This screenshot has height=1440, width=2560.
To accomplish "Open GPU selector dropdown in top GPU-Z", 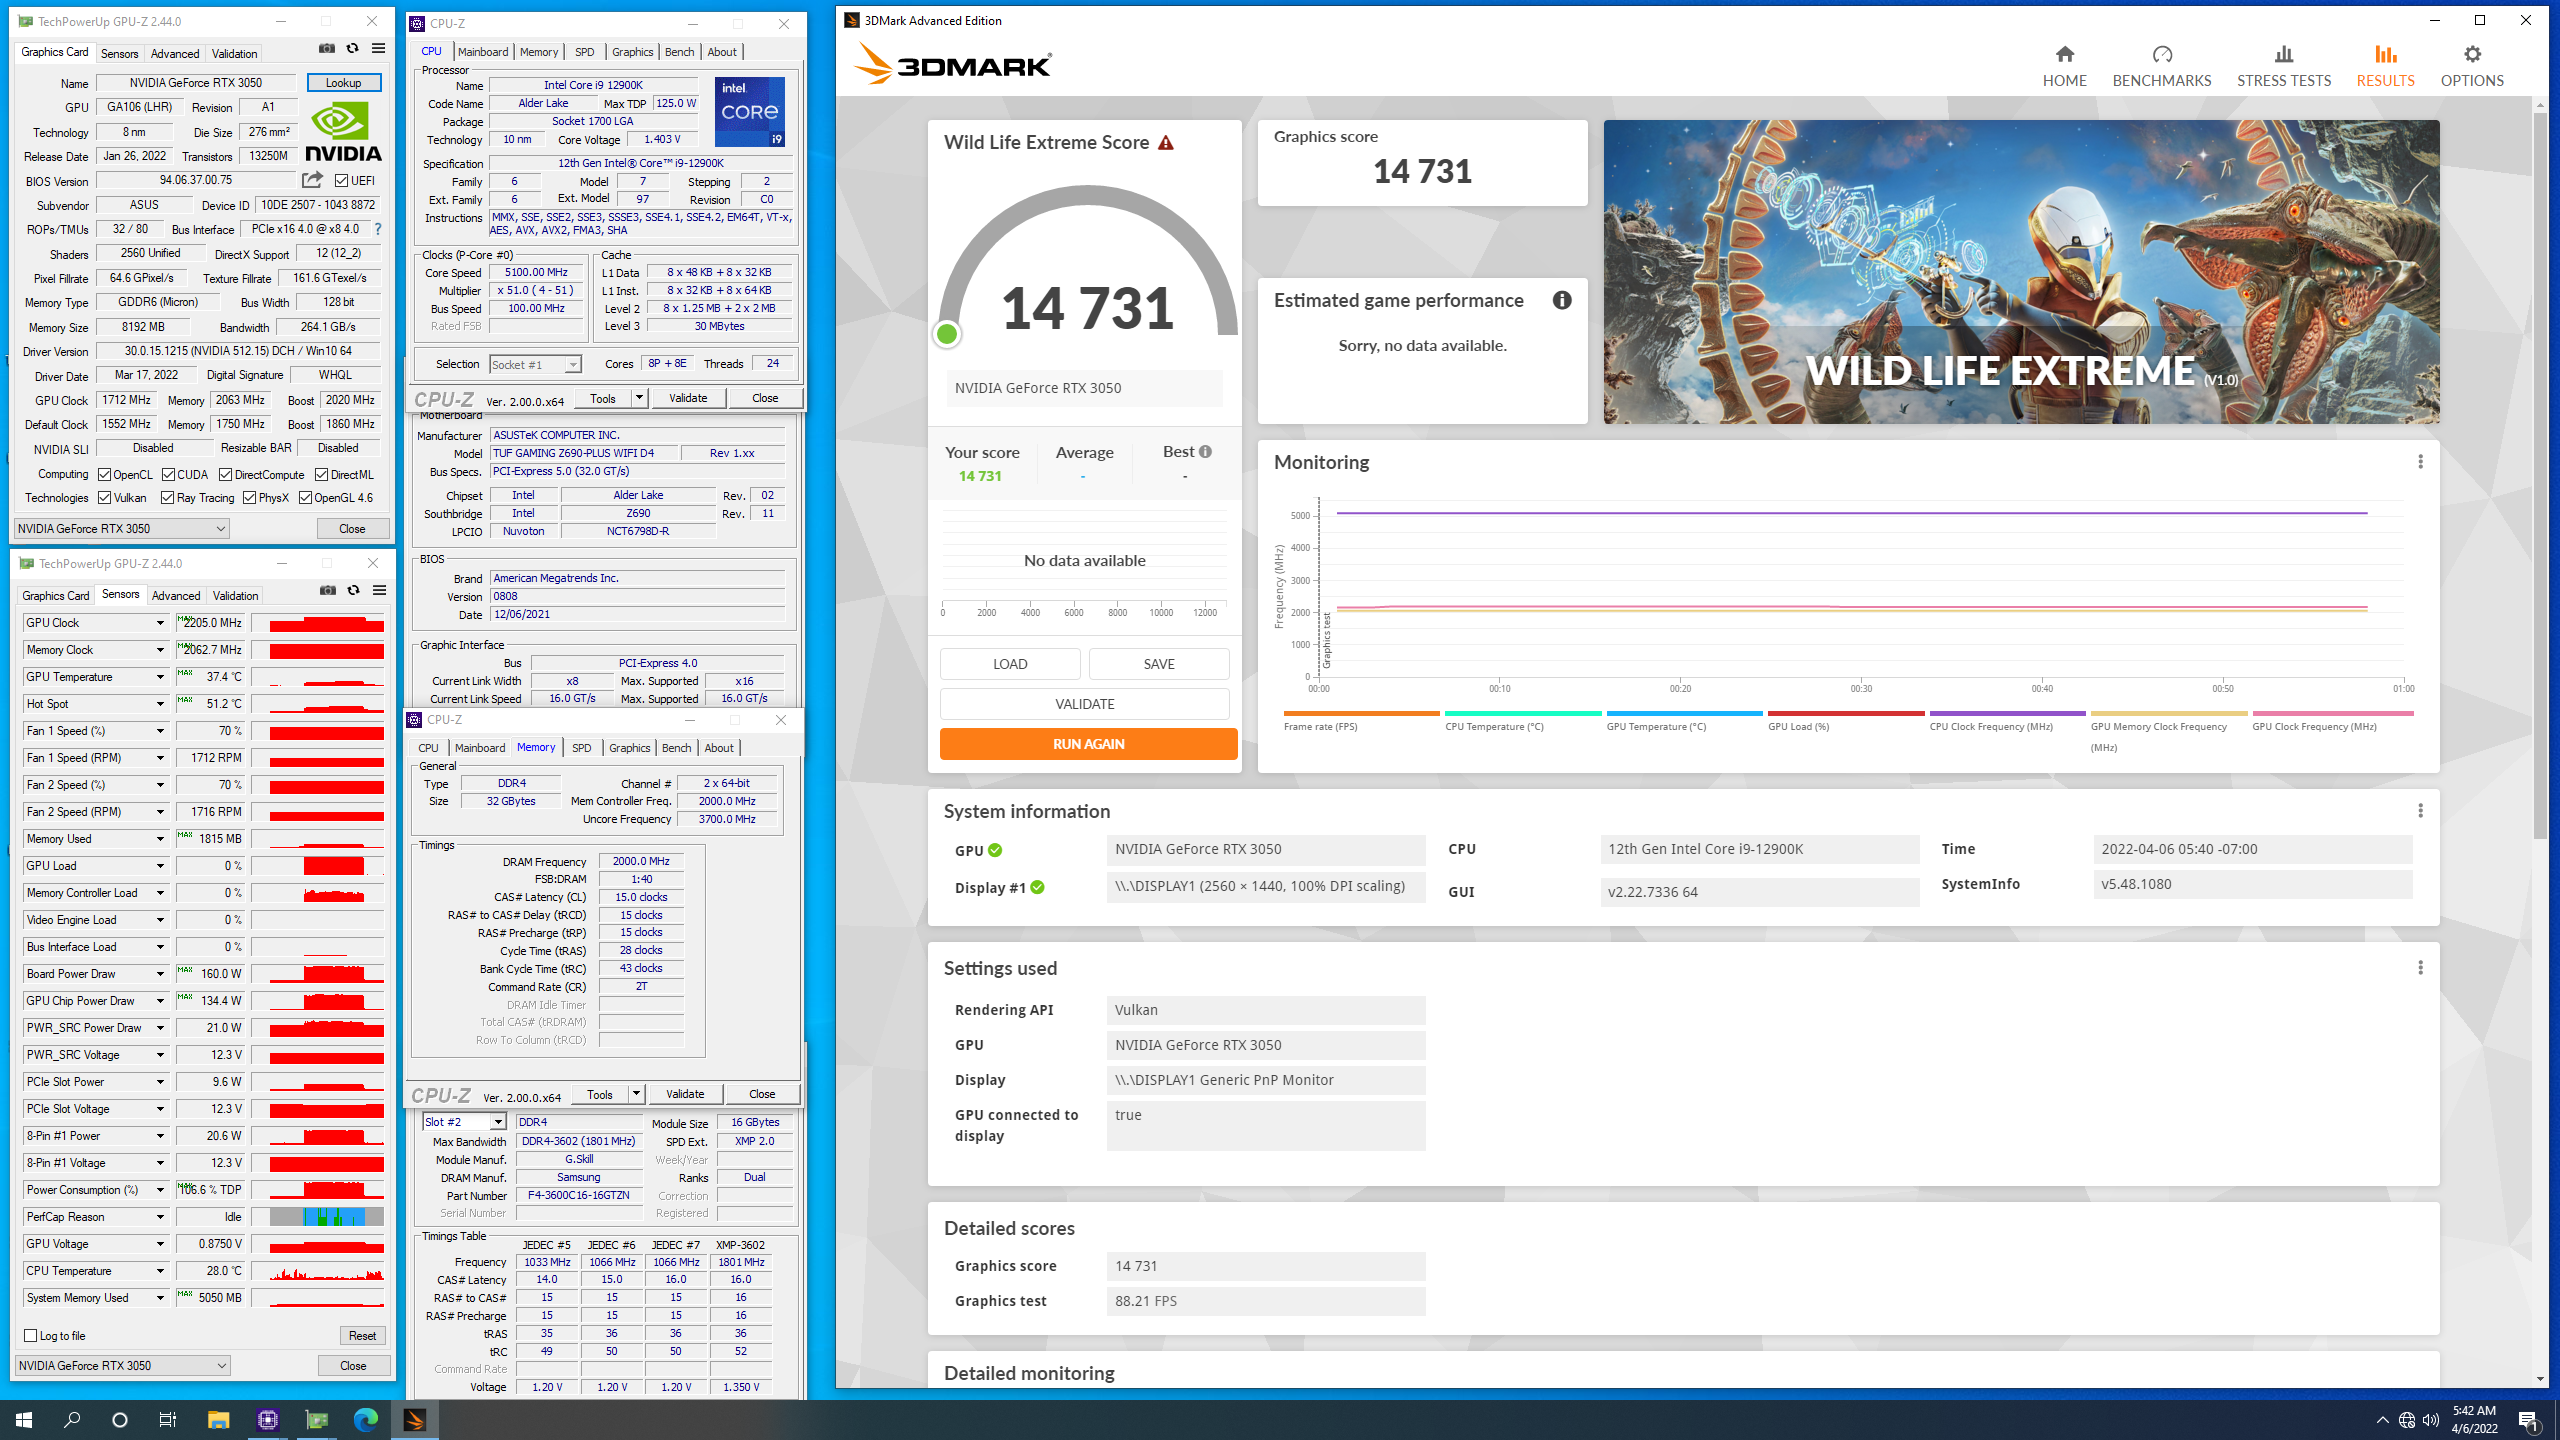I will 122,528.
